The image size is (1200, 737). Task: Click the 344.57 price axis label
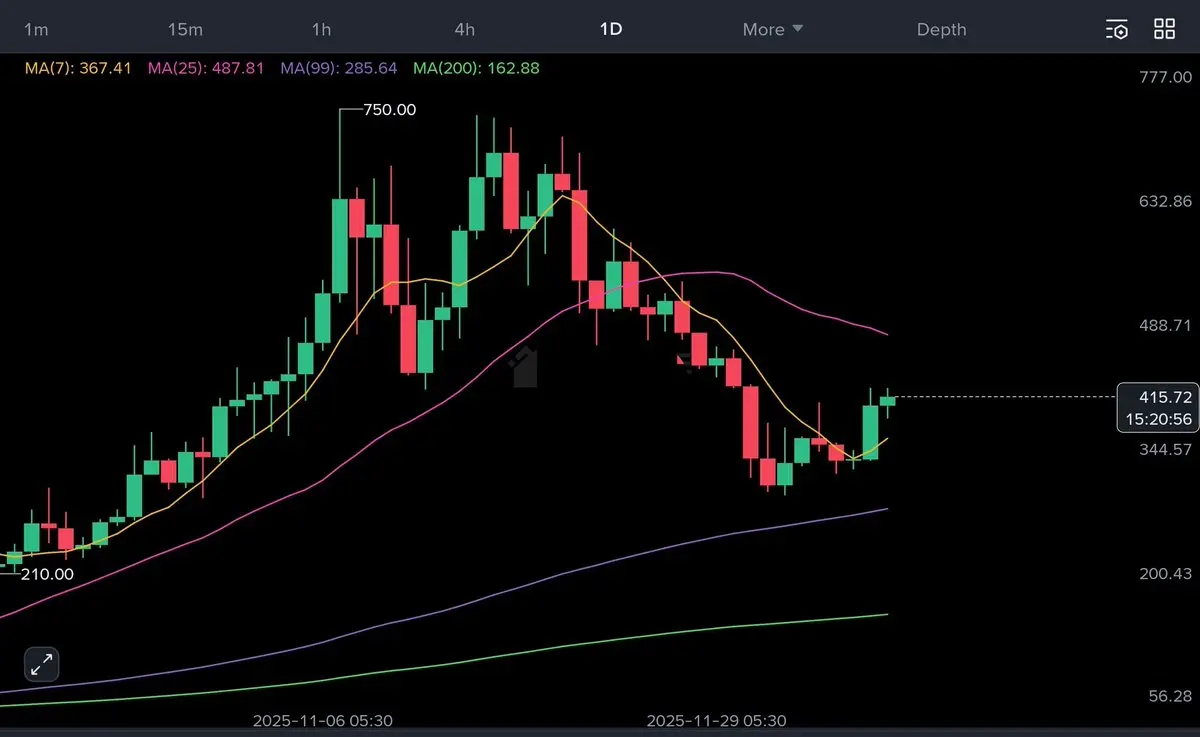point(1166,449)
